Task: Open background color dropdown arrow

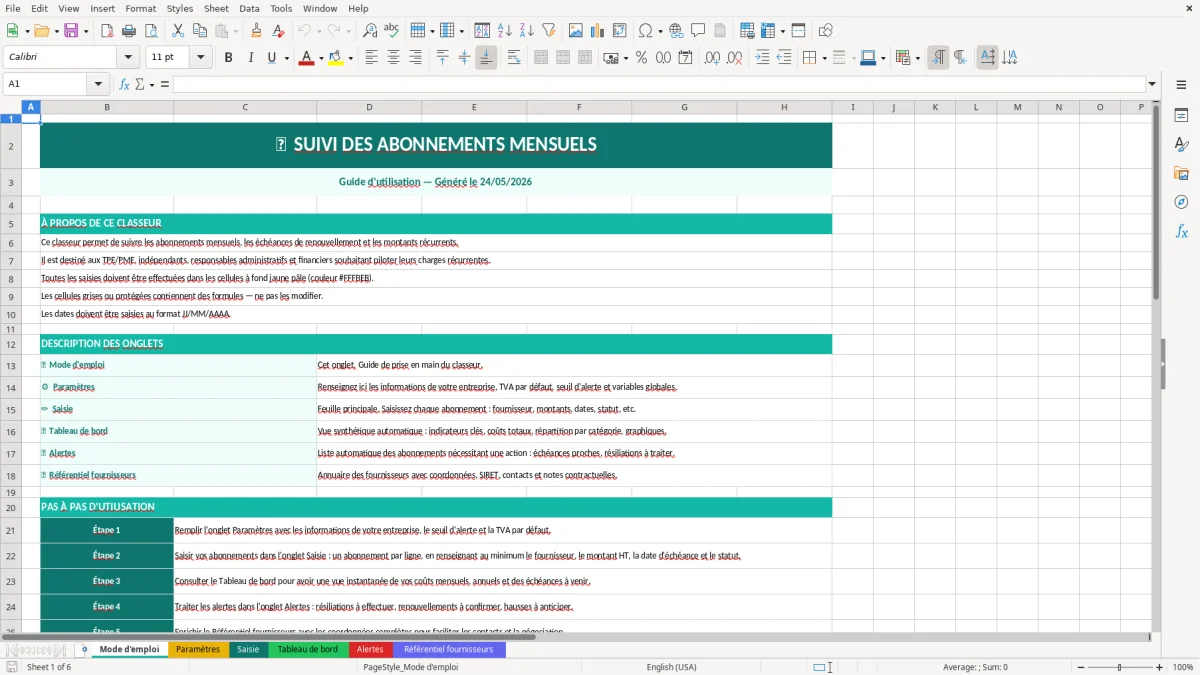Action: [x=350, y=58]
